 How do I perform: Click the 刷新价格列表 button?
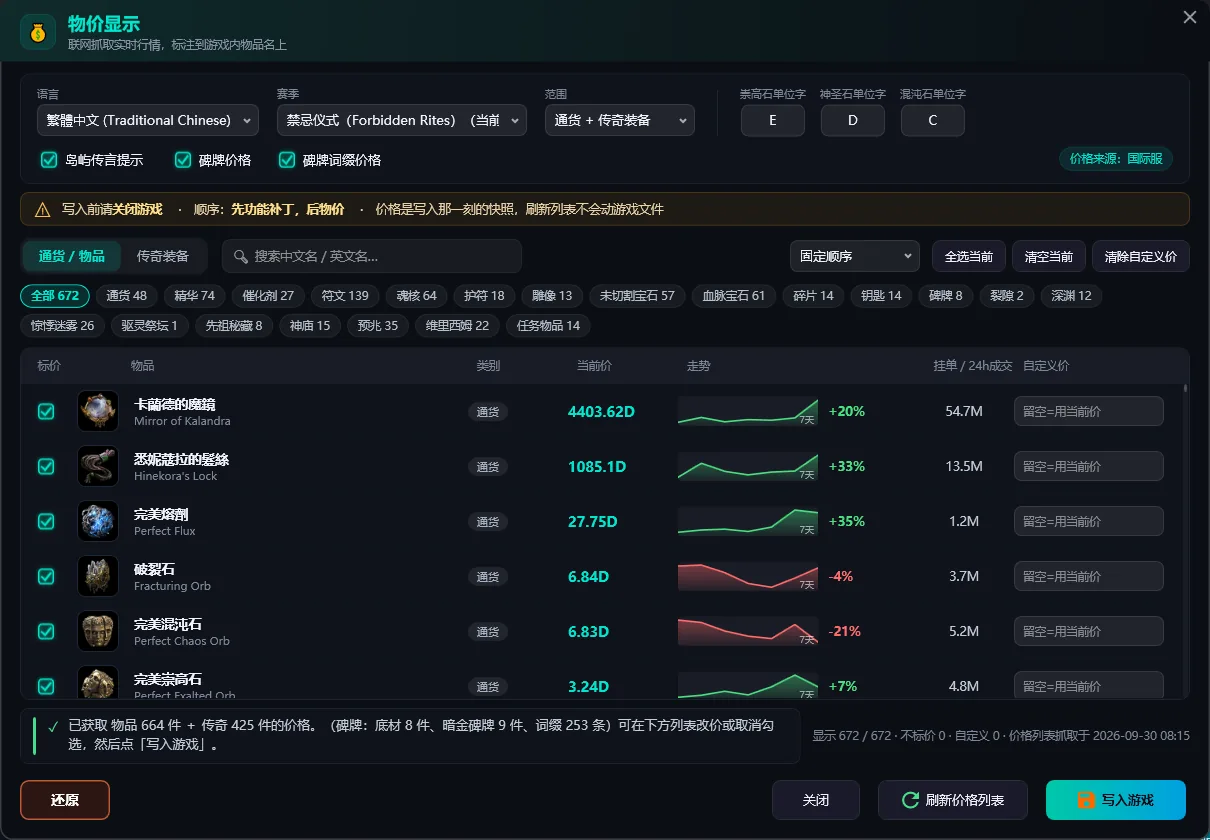click(x=953, y=800)
